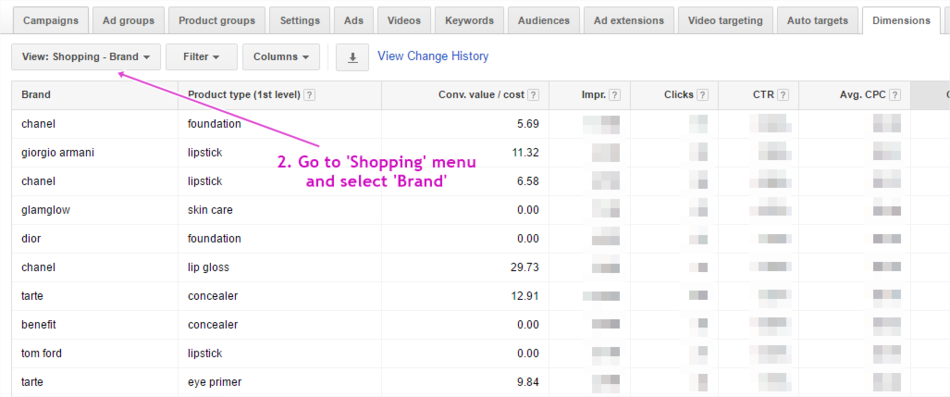Image resolution: width=950 pixels, height=397 pixels.
Task: Select the Dimensions tab
Action: (x=902, y=21)
